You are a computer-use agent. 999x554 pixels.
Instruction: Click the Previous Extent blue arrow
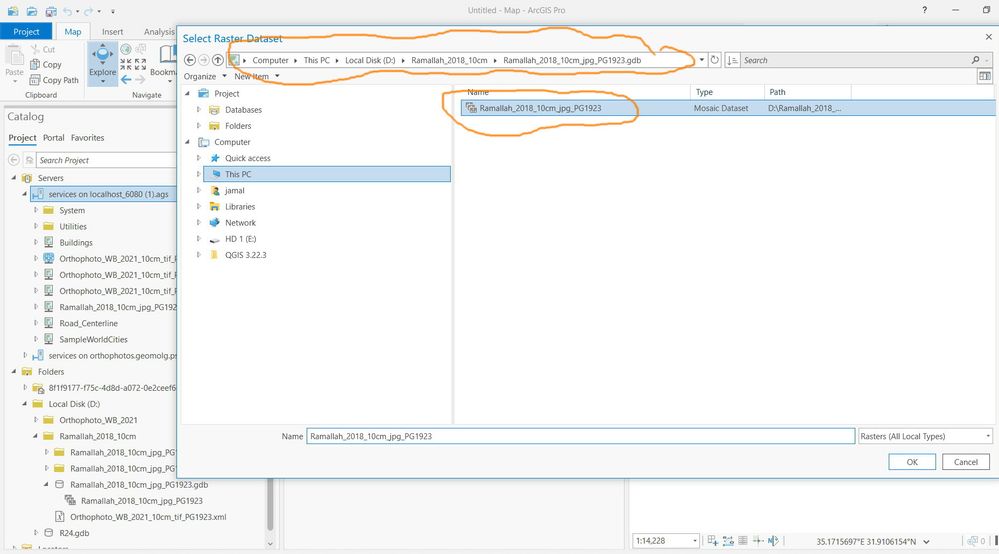pos(126,80)
